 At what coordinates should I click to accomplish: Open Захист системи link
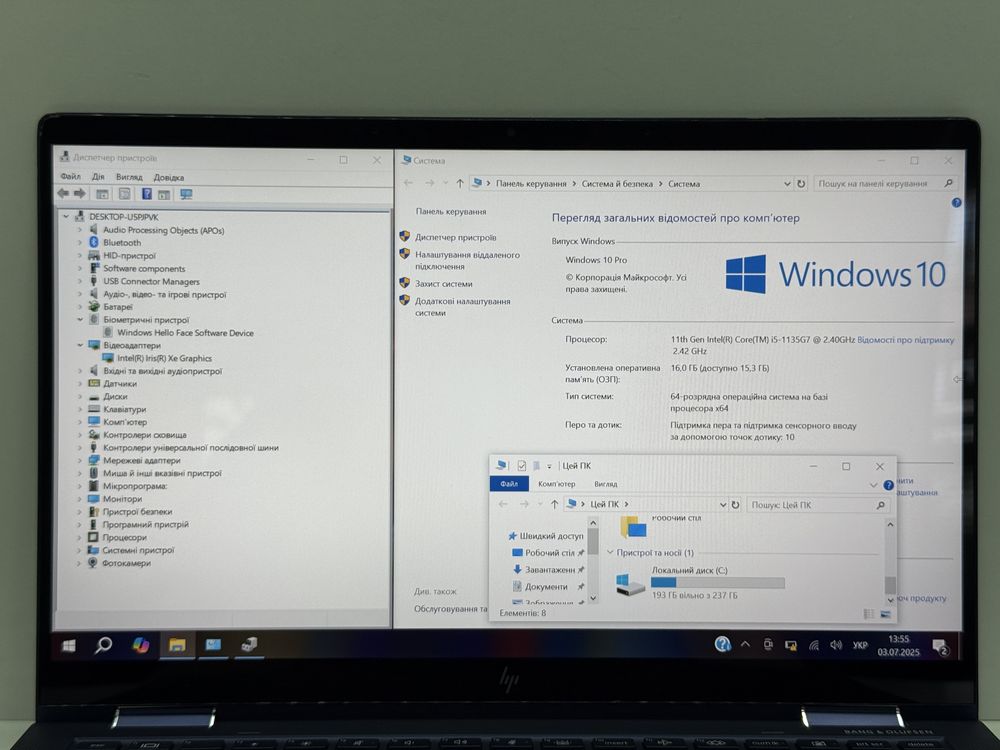pyautogui.click(x=444, y=284)
